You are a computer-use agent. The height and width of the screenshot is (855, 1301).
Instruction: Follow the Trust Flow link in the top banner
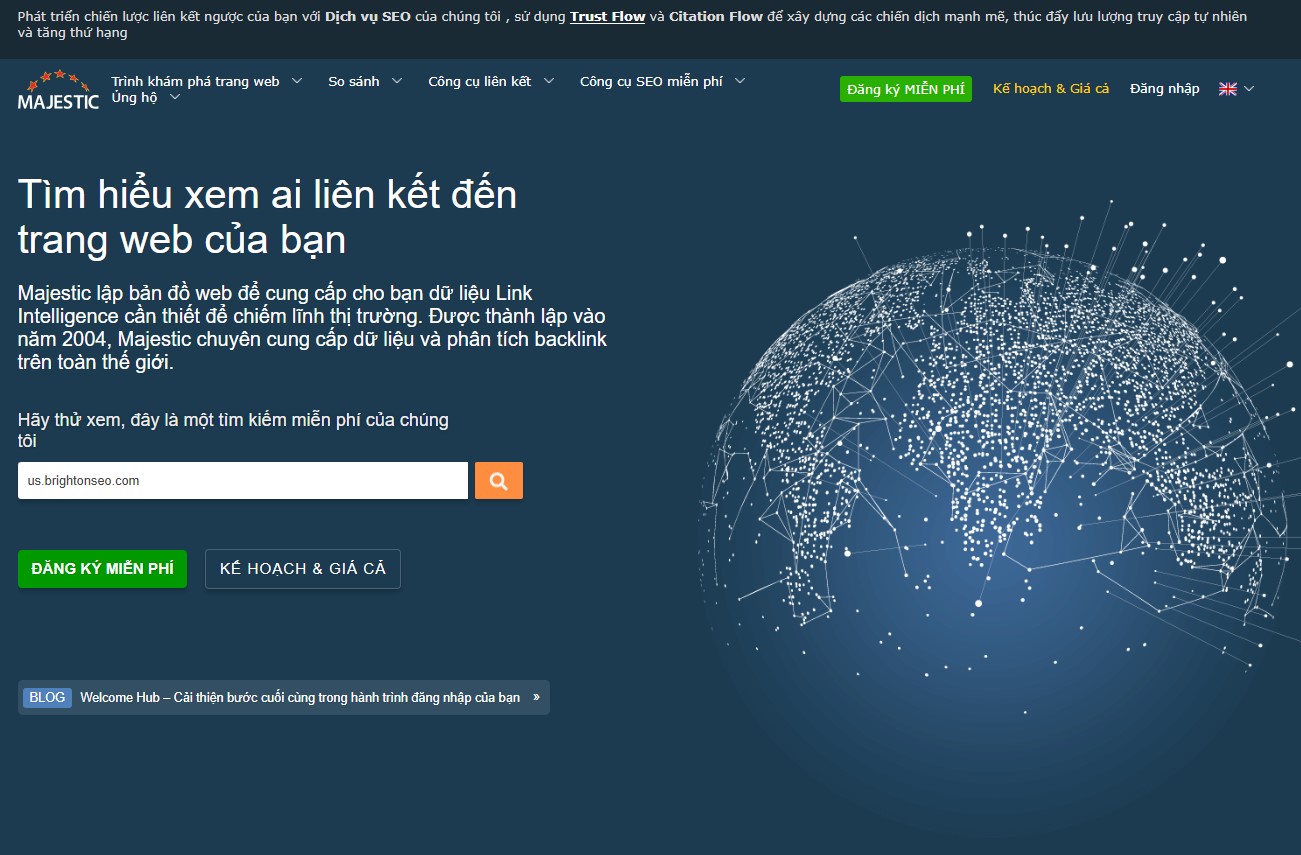pos(607,17)
